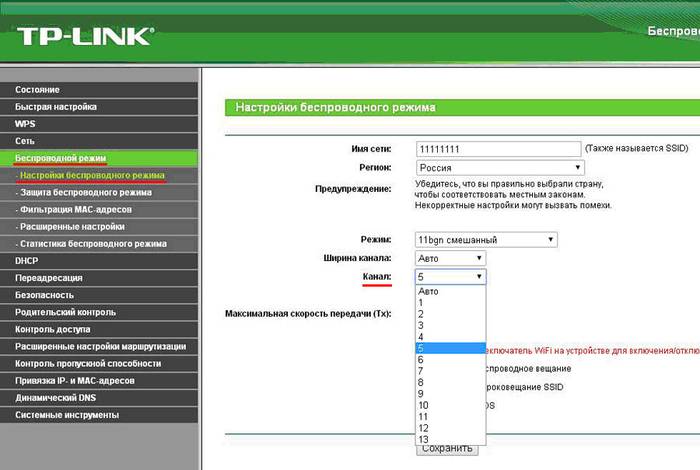Expand the Ширина канала dropdown
The height and width of the screenshot is (470, 700).
pyautogui.click(x=451, y=258)
